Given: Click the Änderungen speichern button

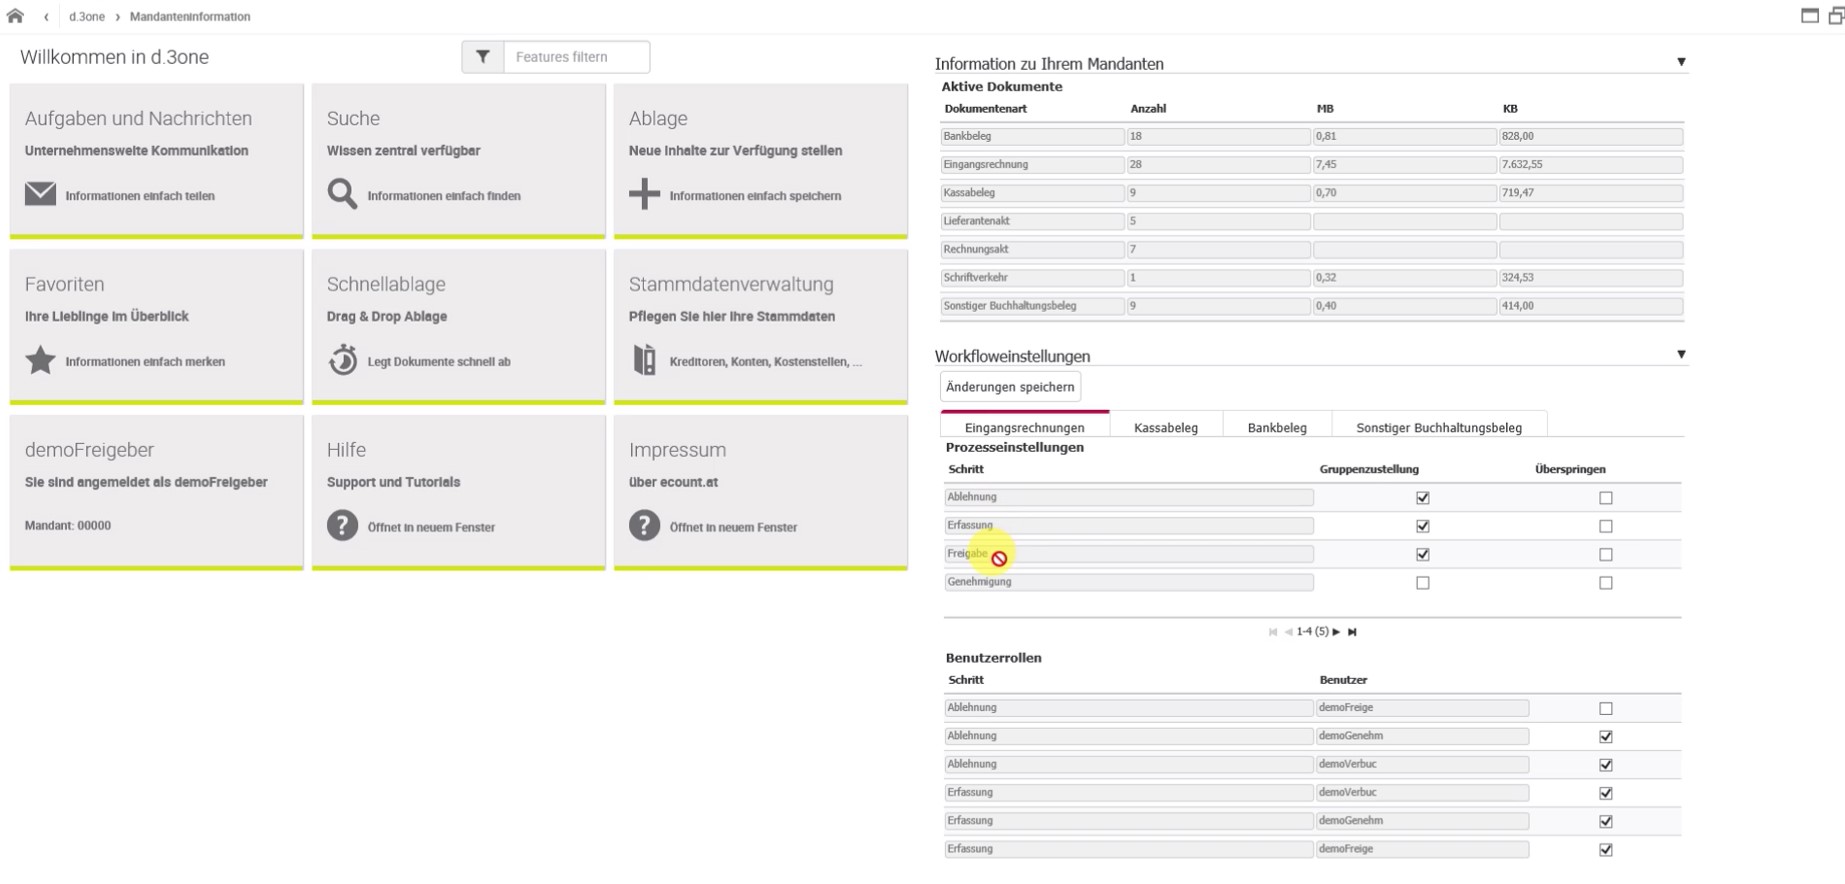Looking at the screenshot, I should pyautogui.click(x=1010, y=387).
